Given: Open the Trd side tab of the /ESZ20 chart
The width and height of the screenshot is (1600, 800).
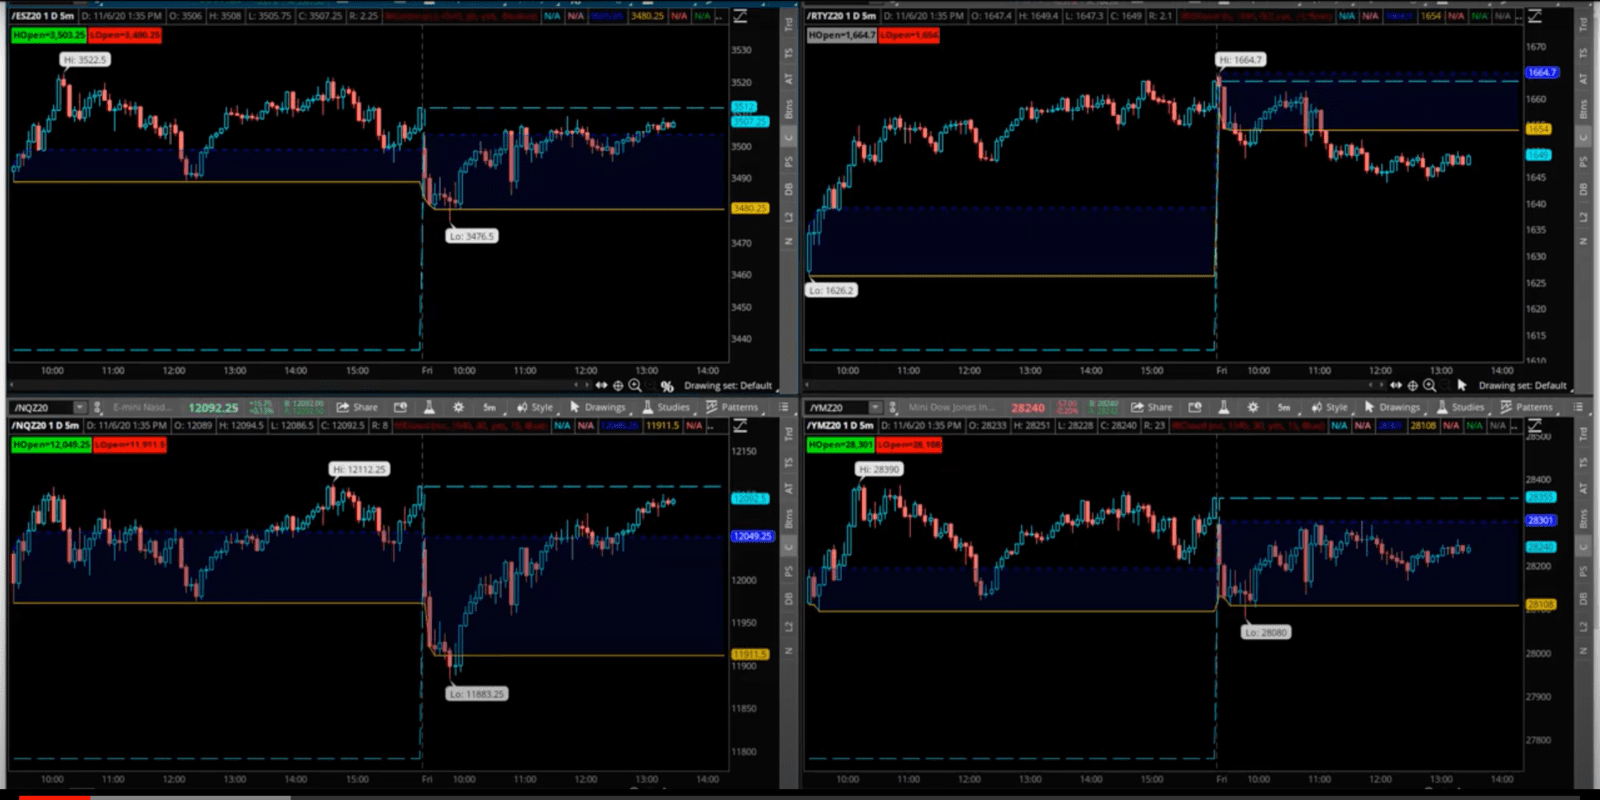Looking at the screenshot, I should (788, 24).
